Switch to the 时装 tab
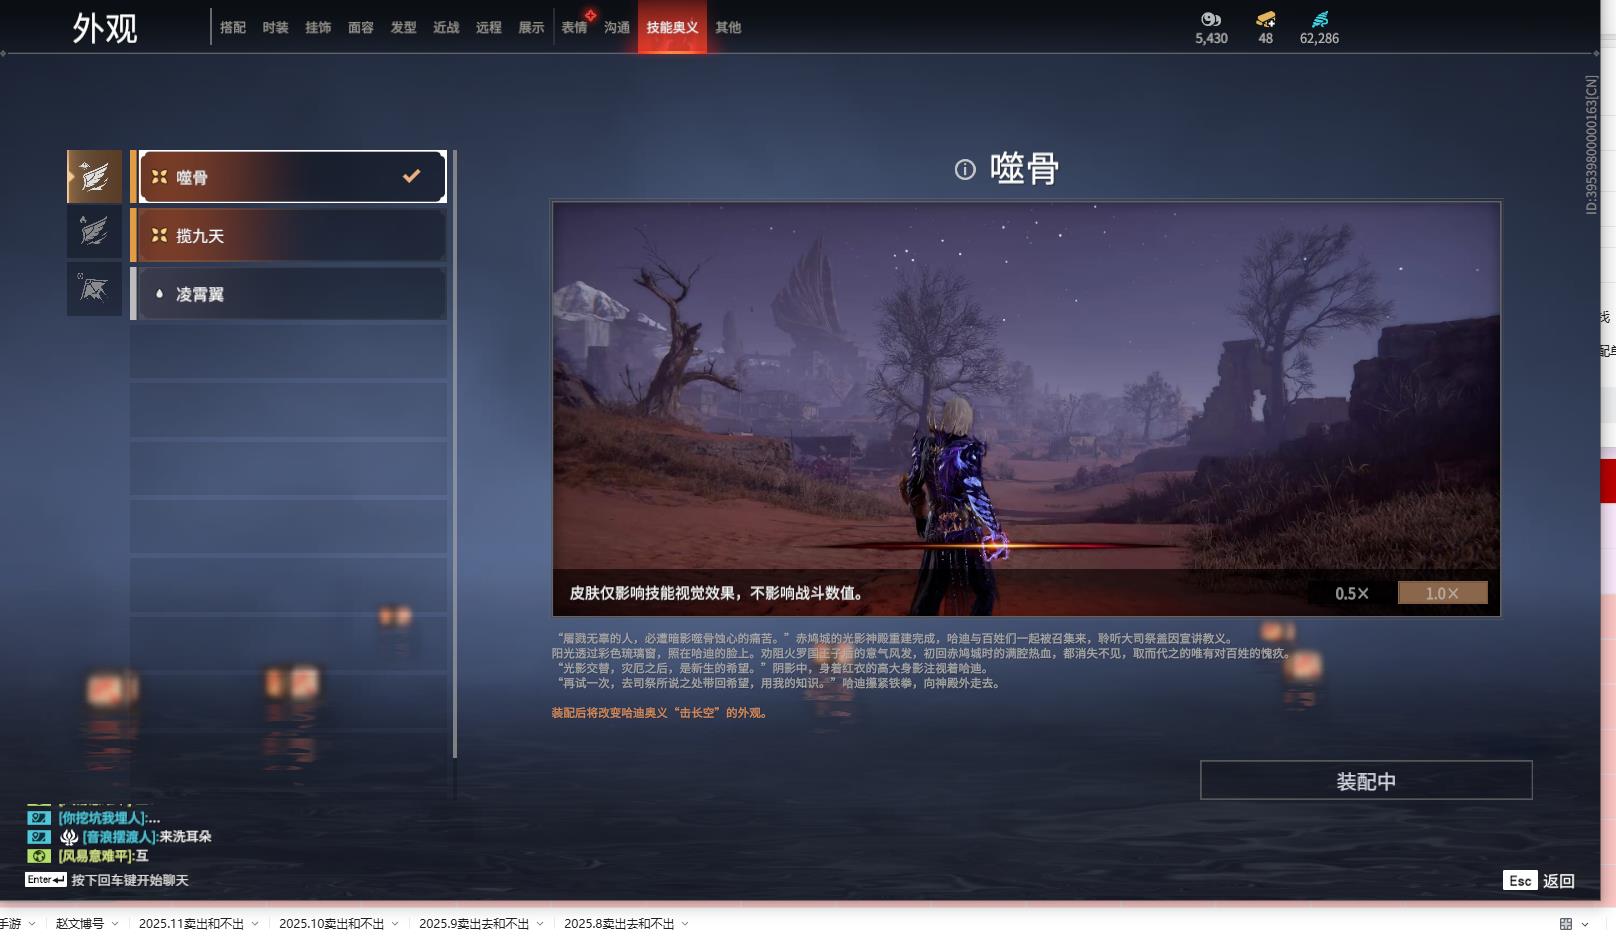Image resolution: width=1616 pixels, height=939 pixels. tap(276, 28)
